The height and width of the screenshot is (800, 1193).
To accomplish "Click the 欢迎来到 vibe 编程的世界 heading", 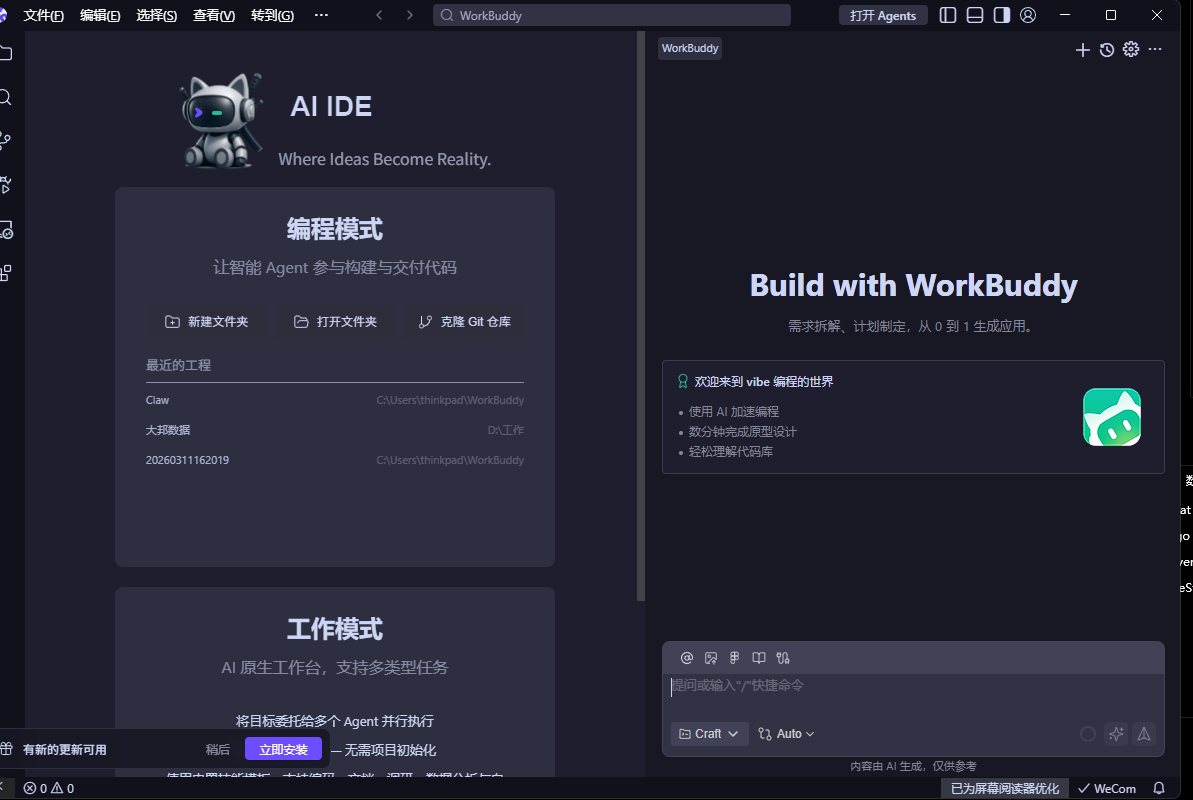I will click(763, 381).
